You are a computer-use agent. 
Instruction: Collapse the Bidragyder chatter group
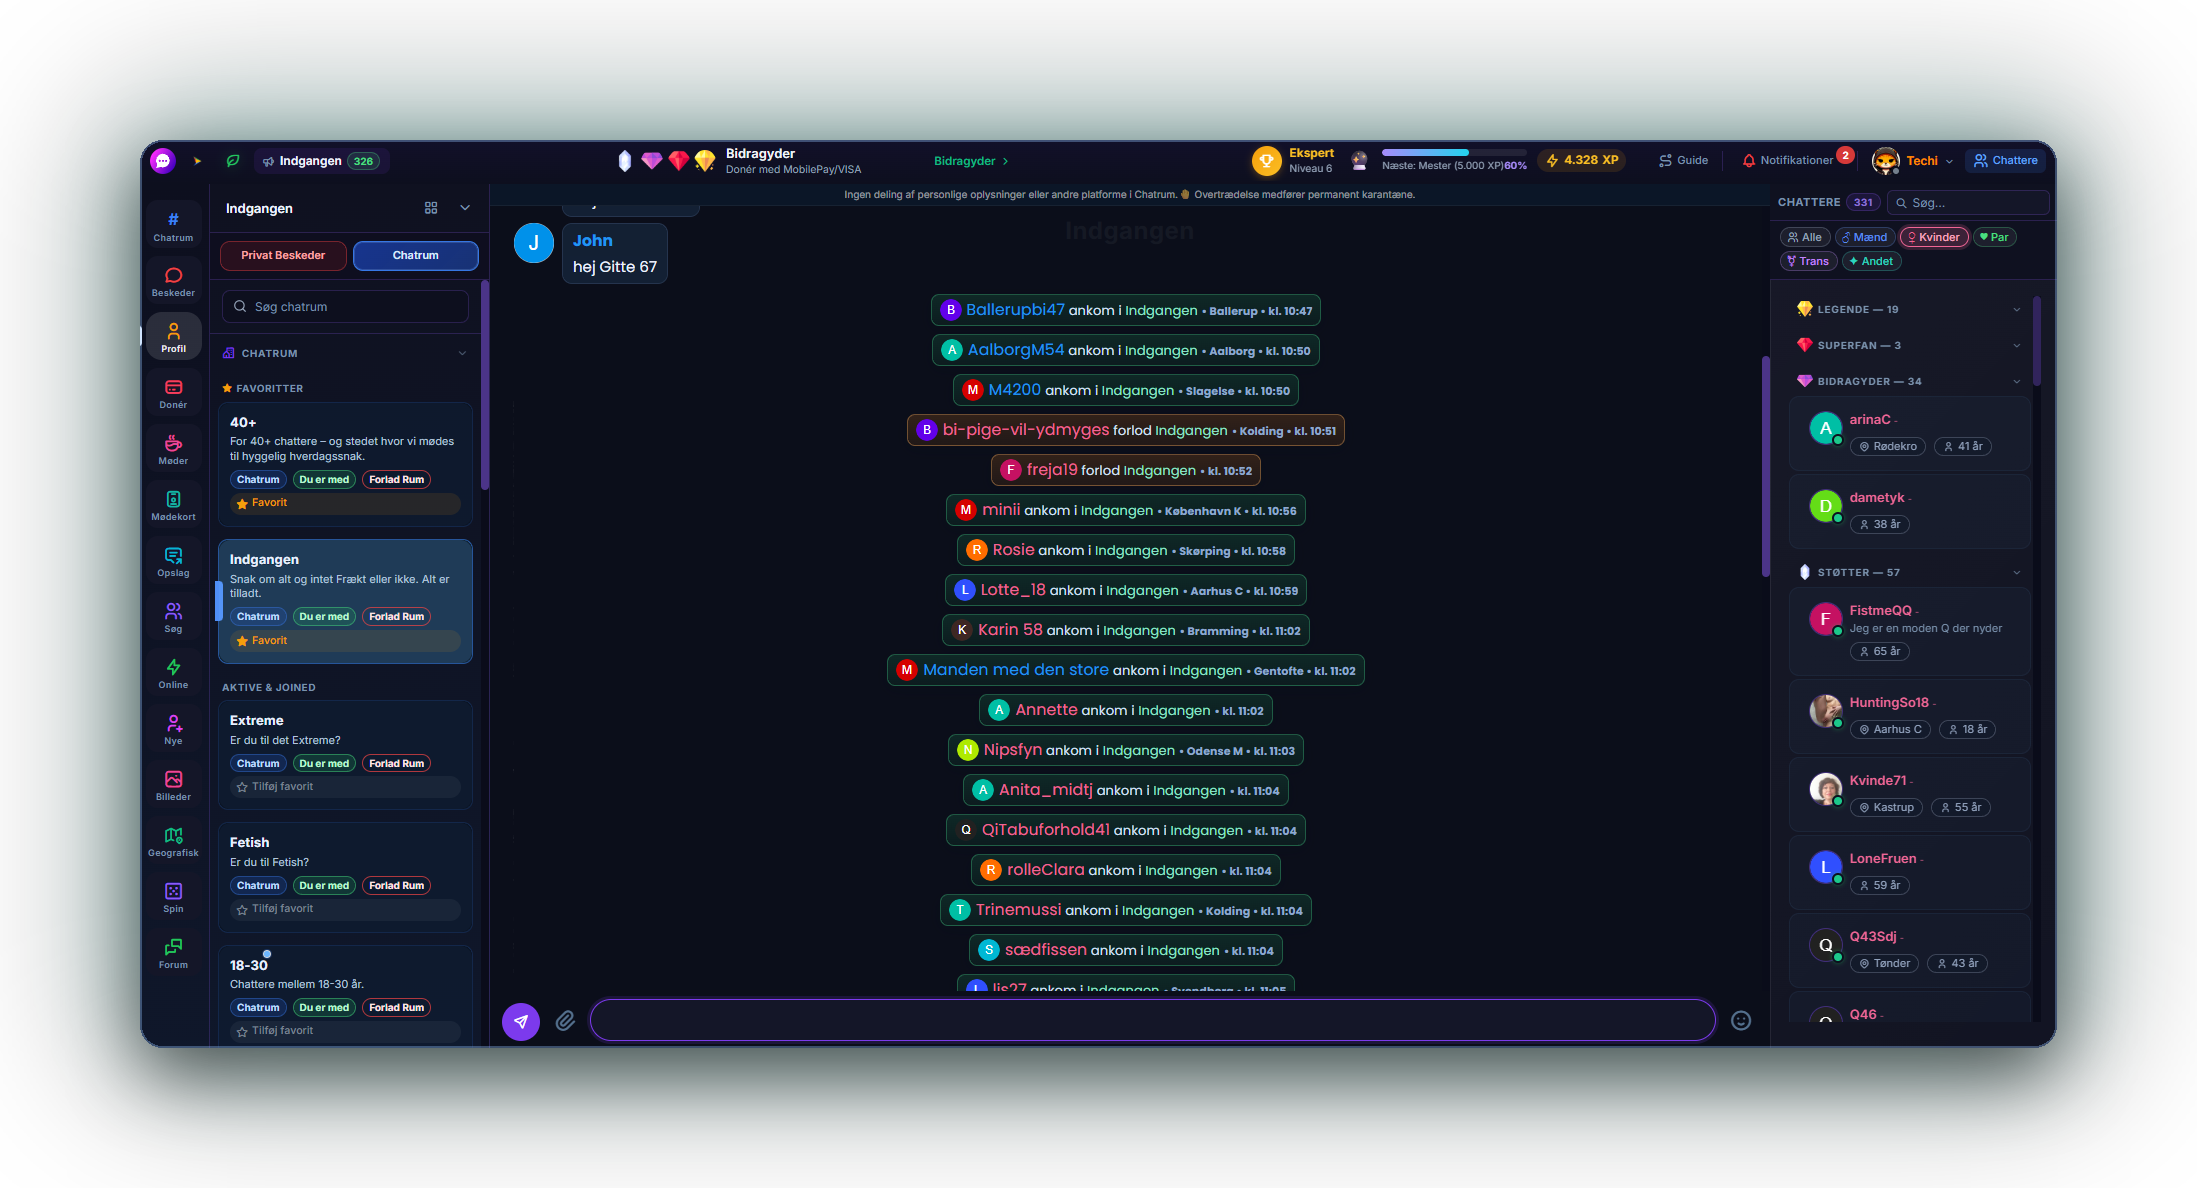2016,382
